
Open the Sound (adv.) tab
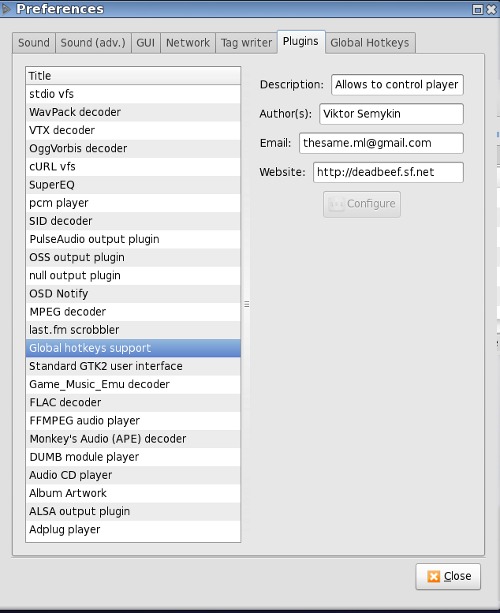[x=93, y=43]
